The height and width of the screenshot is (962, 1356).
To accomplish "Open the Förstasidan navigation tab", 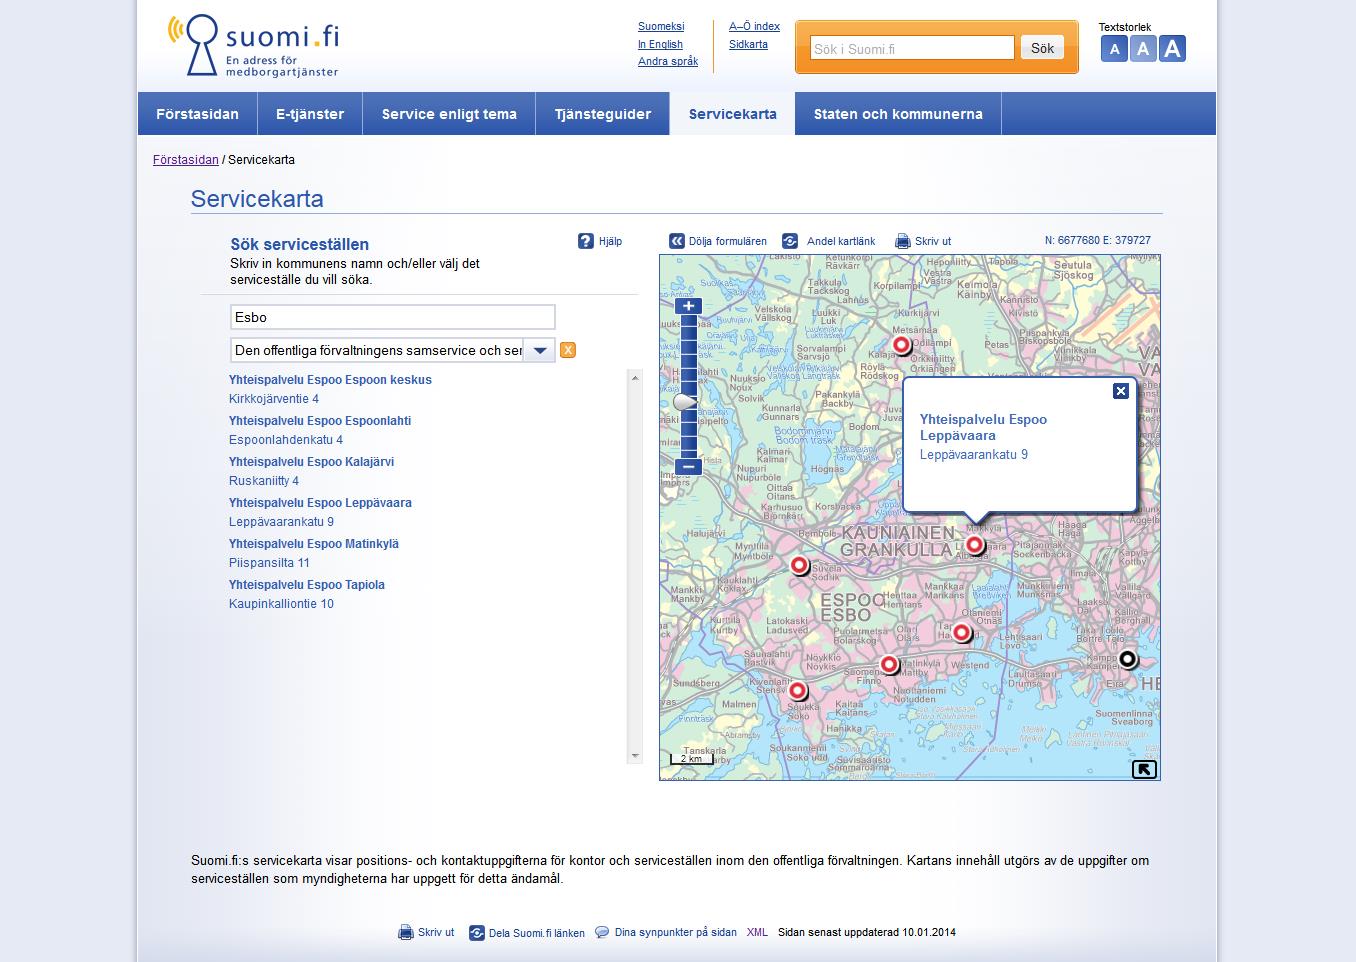I will click(x=198, y=114).
